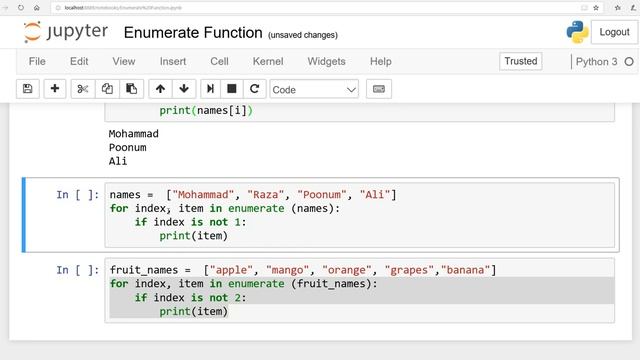Rename the notebook title Enumerate Function
Screen dimensions: 640x360
coord(193,33)
